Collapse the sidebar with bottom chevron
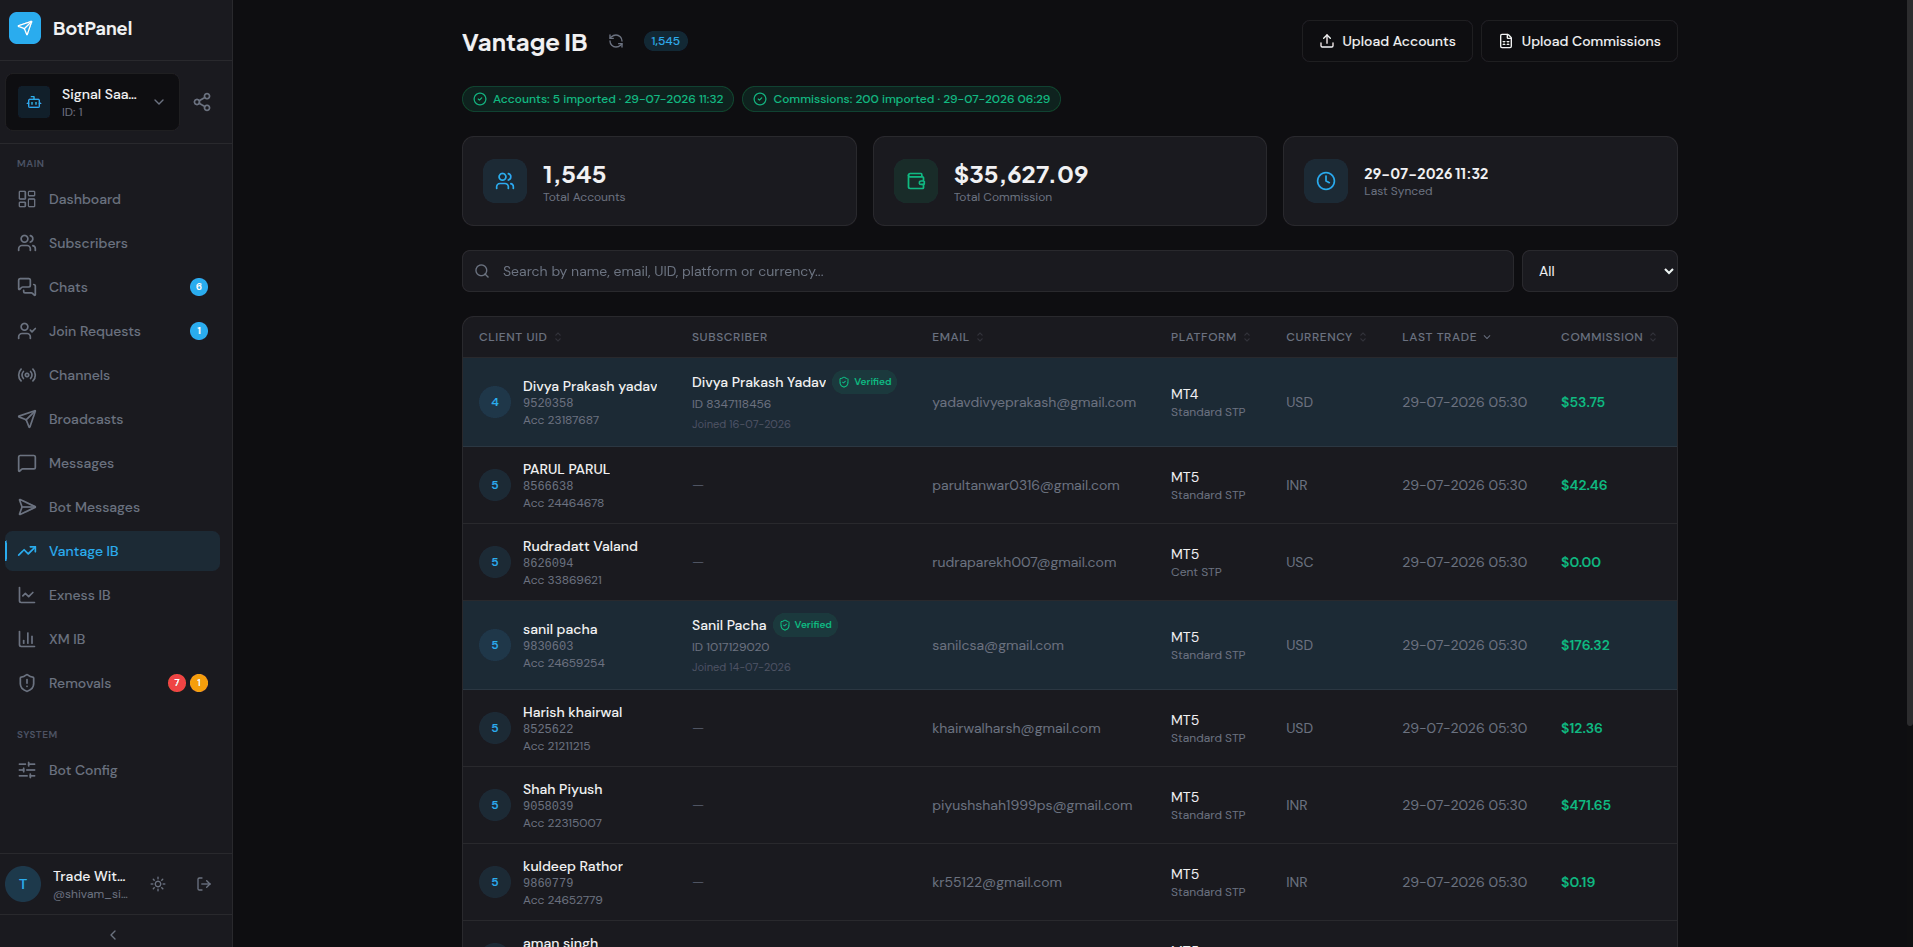1913x947 pixels. [113, 935]
